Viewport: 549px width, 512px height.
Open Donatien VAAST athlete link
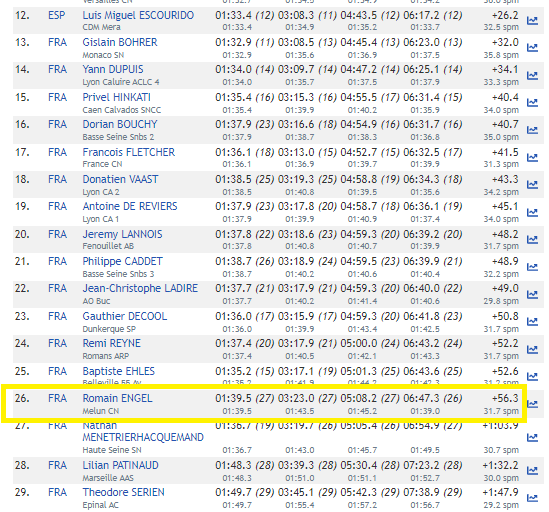point(120,179)
